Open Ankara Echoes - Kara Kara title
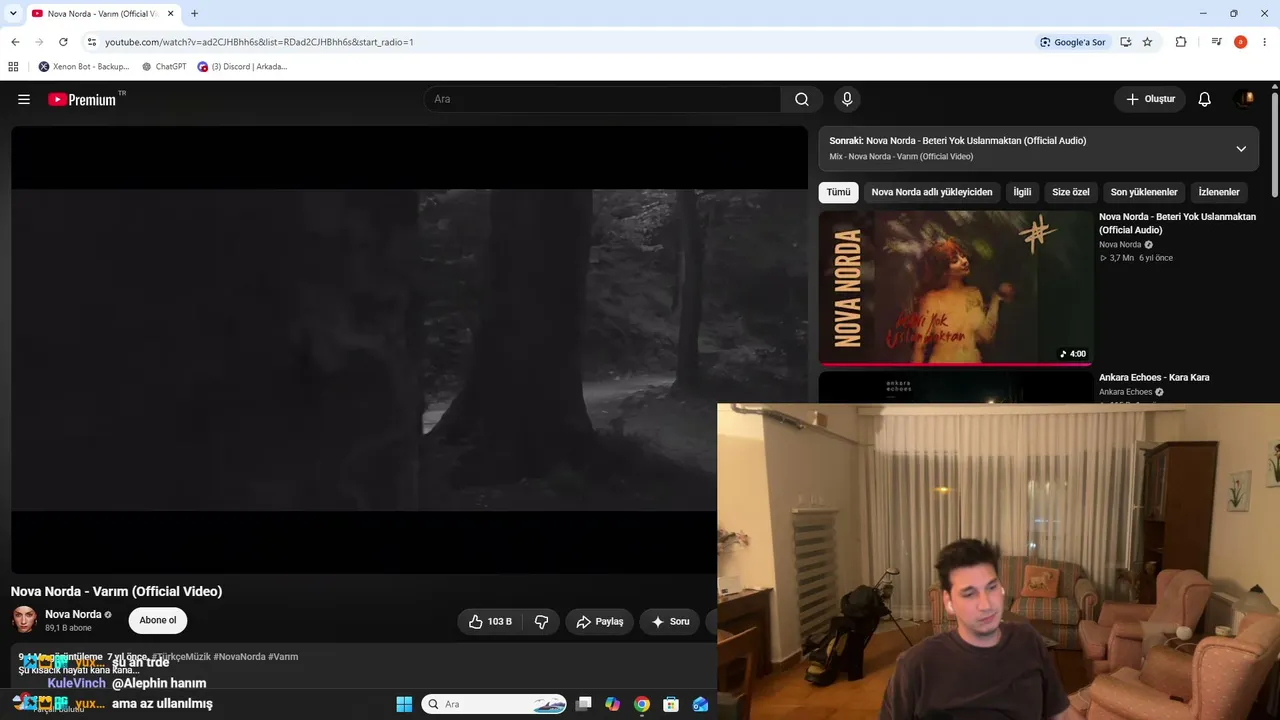The width and height of the screenshot is (1280, 720). pos(1154,377)
